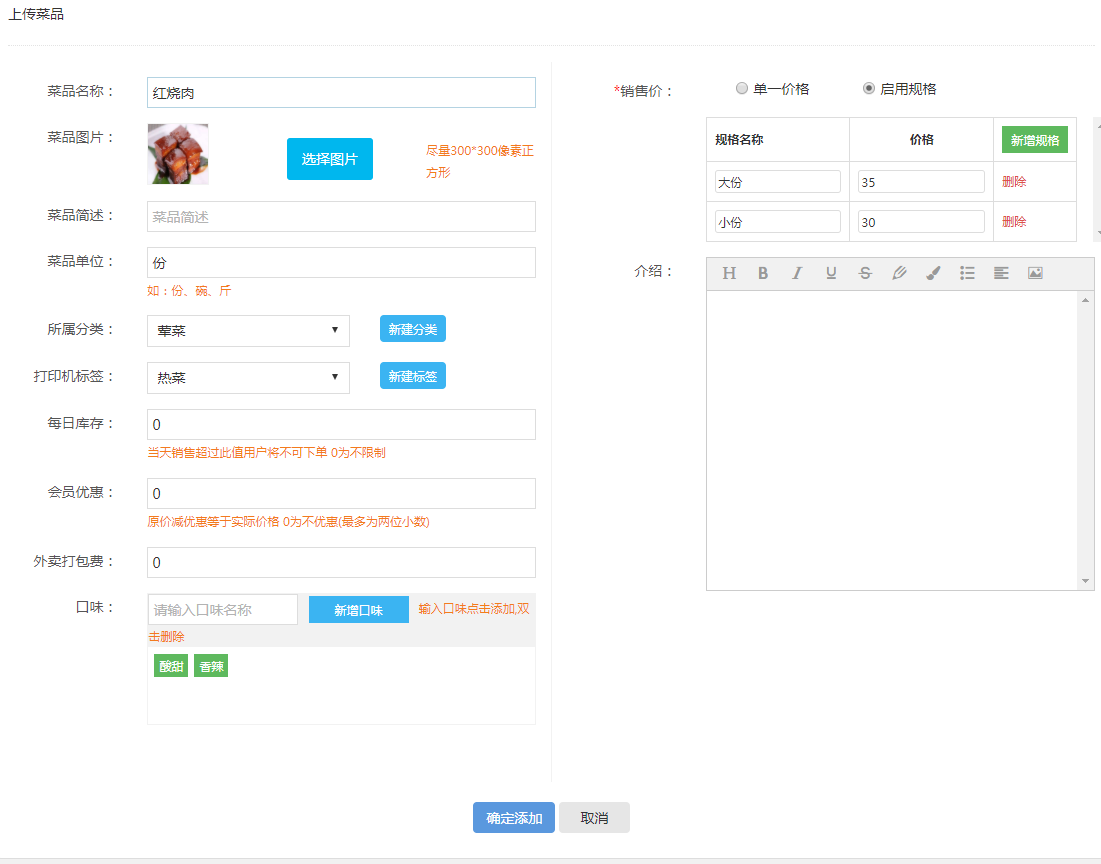
Task: Insert image using the editor picture icon
Action: pos(1035,273)
